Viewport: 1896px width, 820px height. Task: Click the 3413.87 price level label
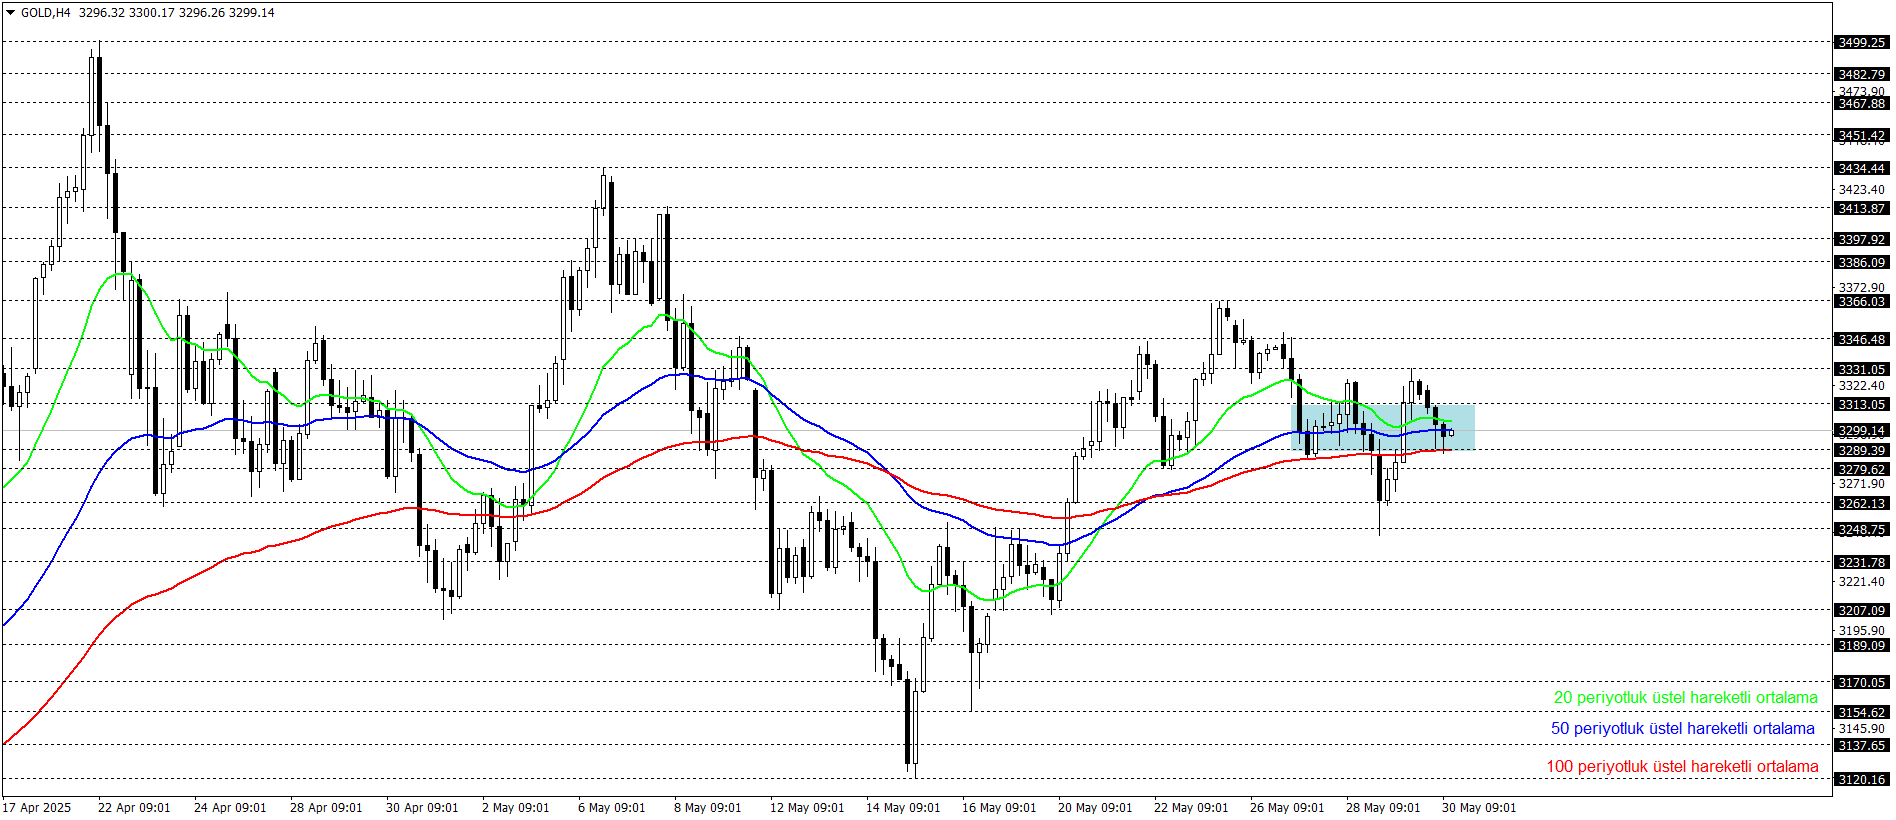[x=1861, y=209]
